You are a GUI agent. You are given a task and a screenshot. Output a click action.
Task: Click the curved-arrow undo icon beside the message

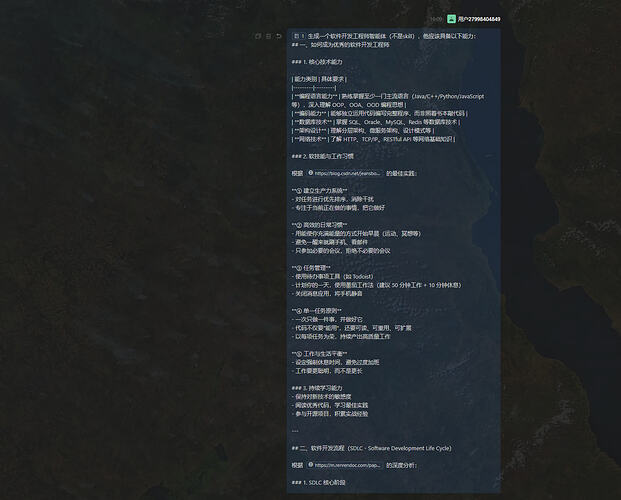279,36
